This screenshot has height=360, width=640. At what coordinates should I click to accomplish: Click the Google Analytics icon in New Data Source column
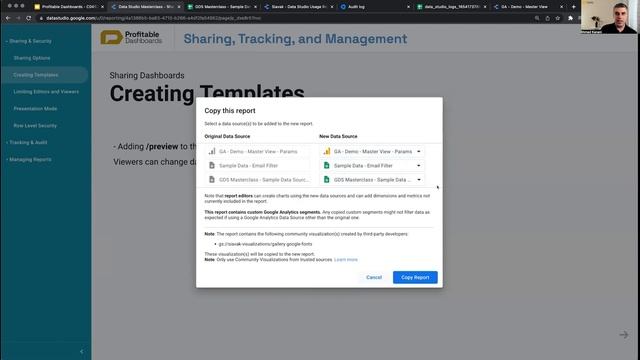327,151
